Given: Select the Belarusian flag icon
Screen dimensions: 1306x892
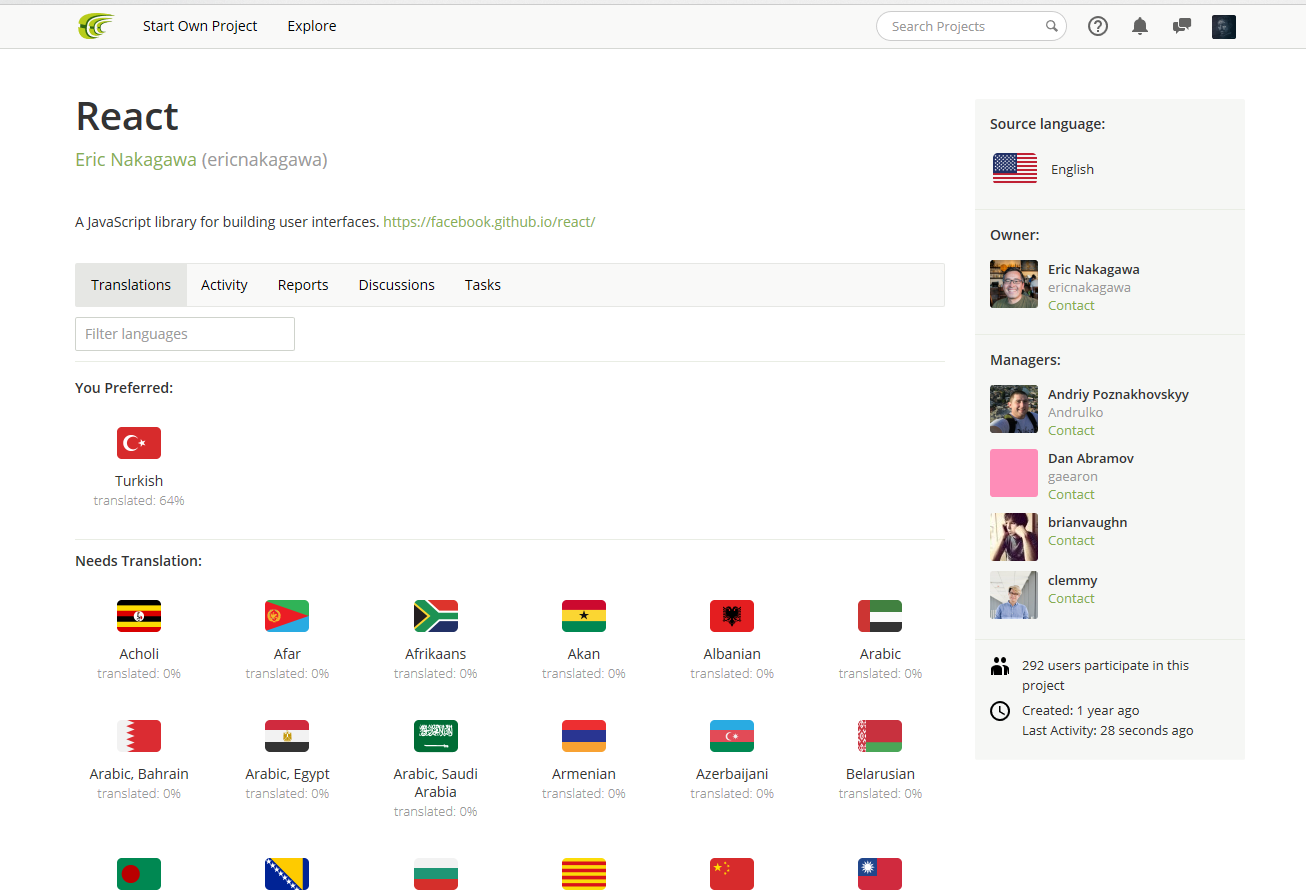Looking at the screenshot, I should [880, 736].
